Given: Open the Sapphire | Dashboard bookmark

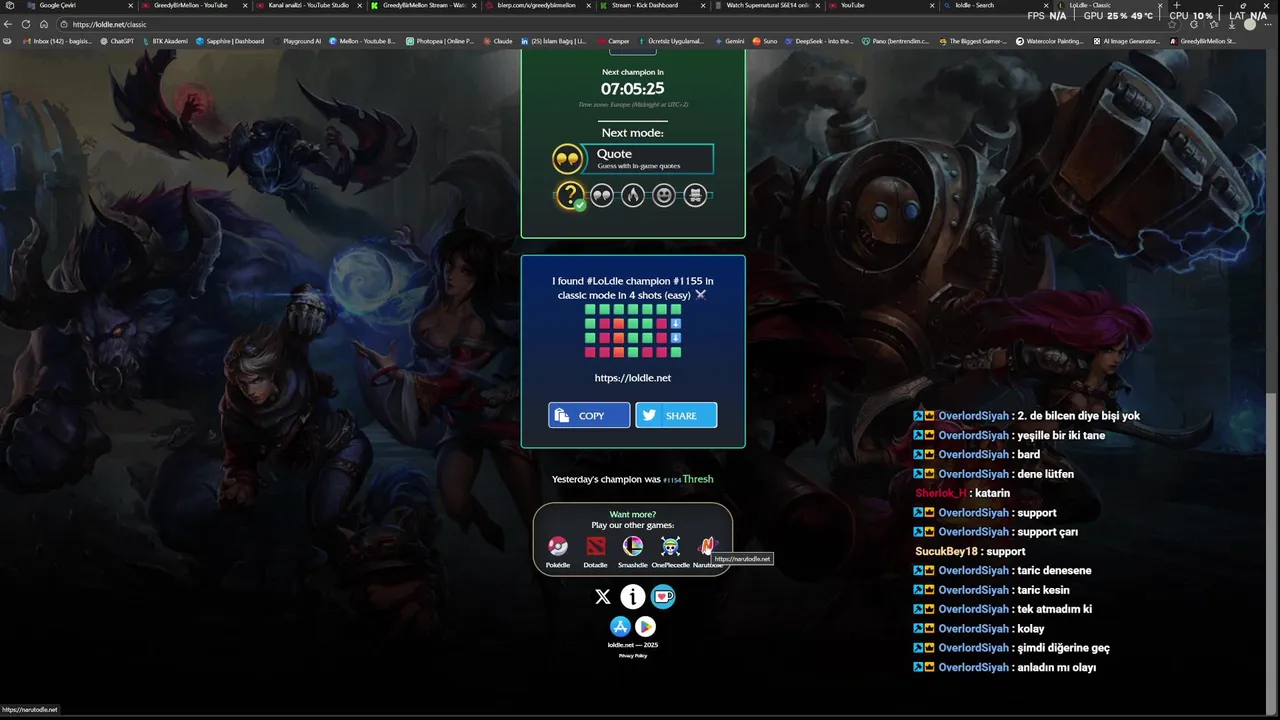Looking at the screenshot, I should pyautogui.click(x=230, y=41).
